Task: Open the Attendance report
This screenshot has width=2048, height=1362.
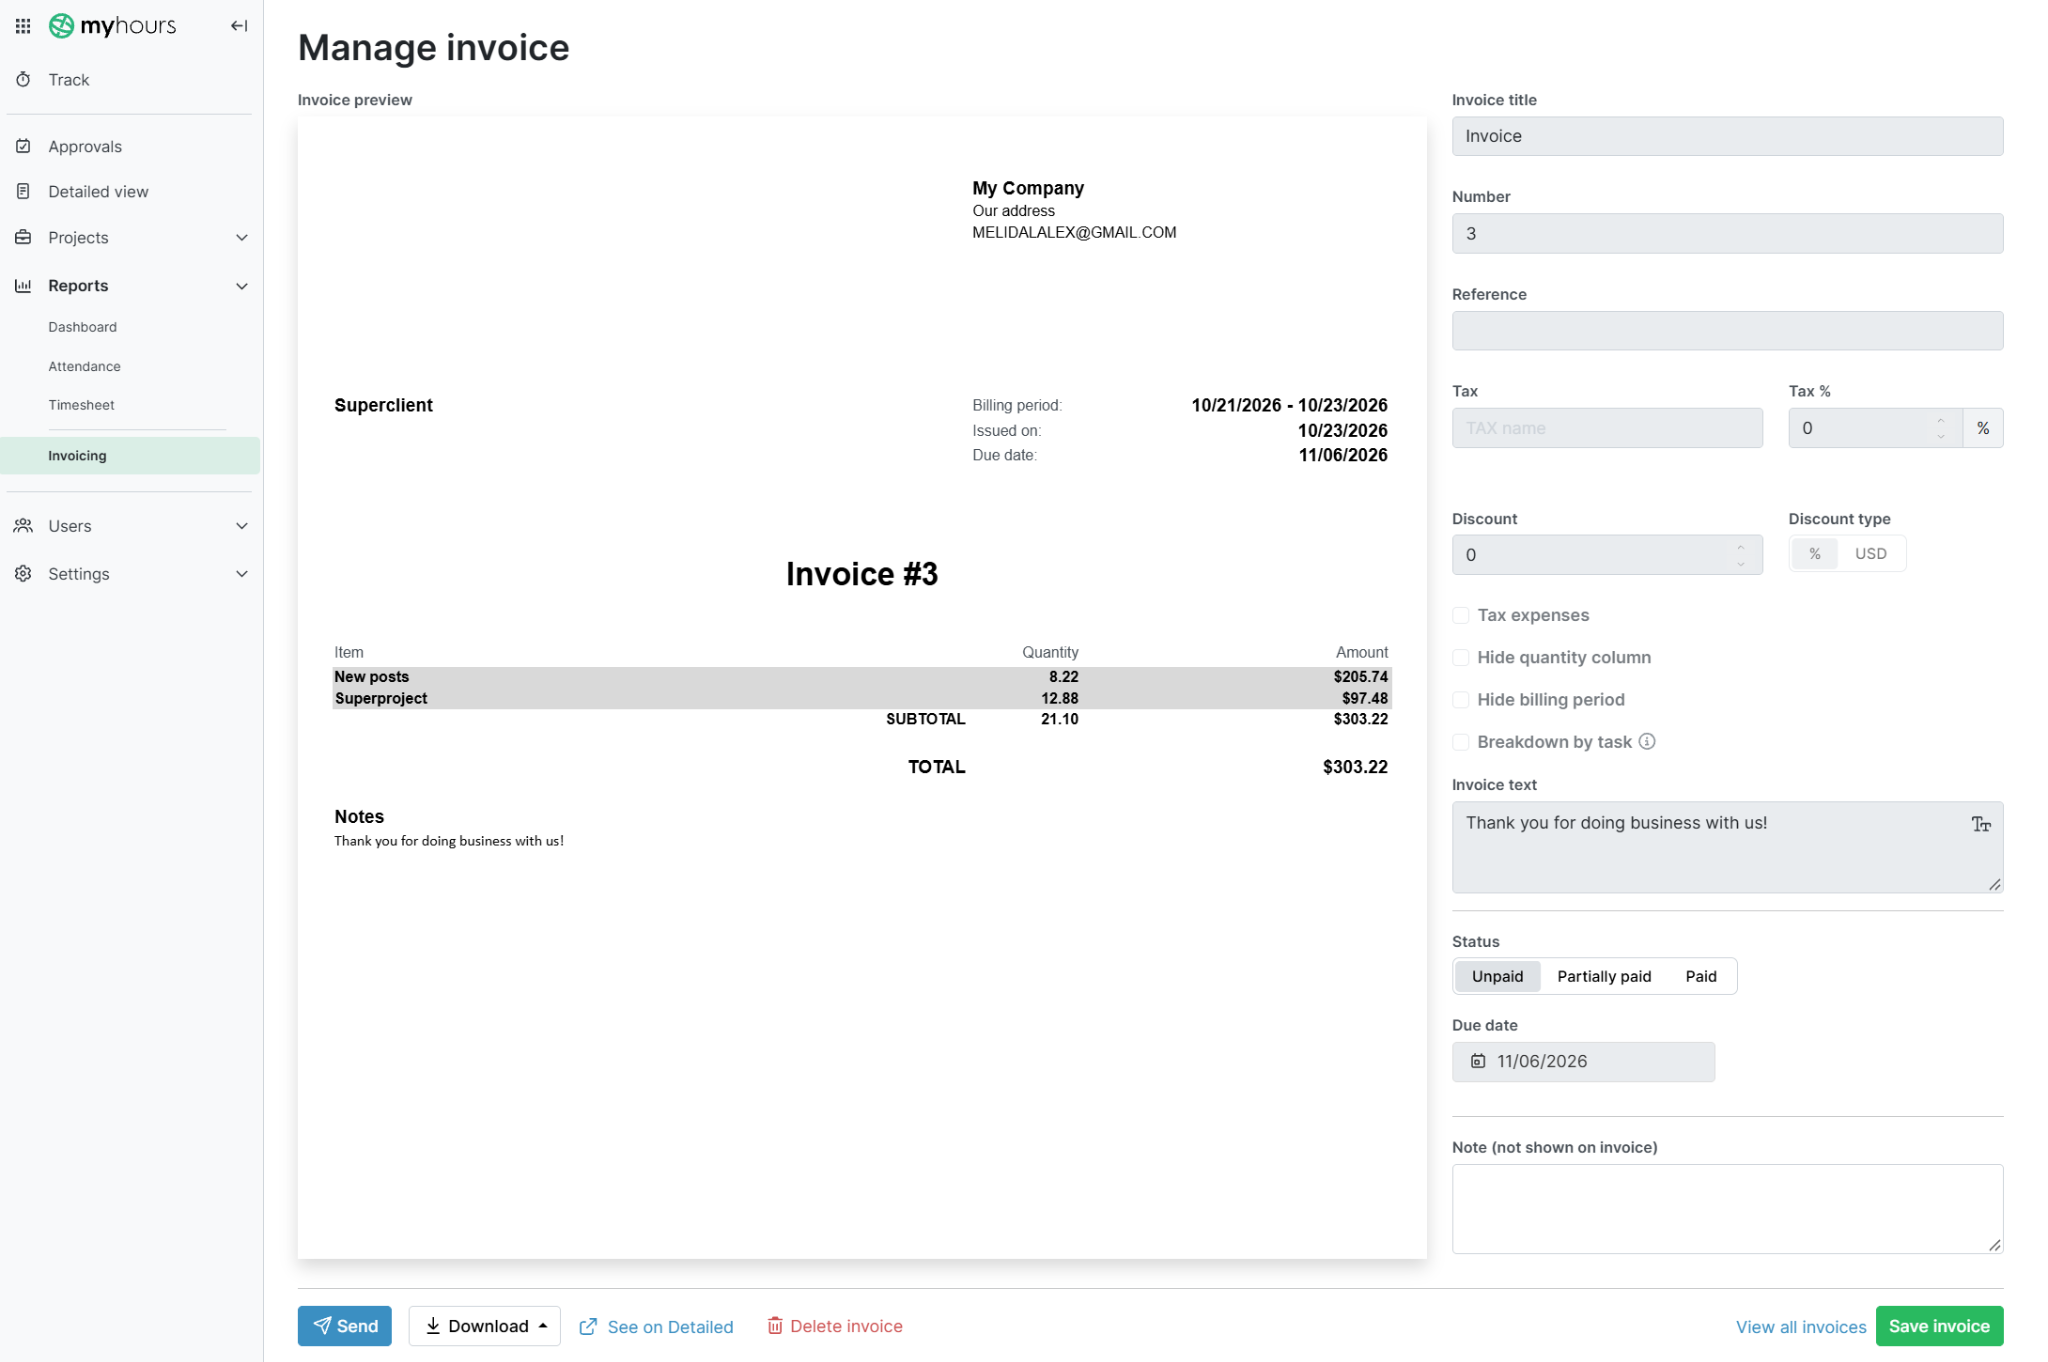Action: pyautogui.click(x=84, y=366)
